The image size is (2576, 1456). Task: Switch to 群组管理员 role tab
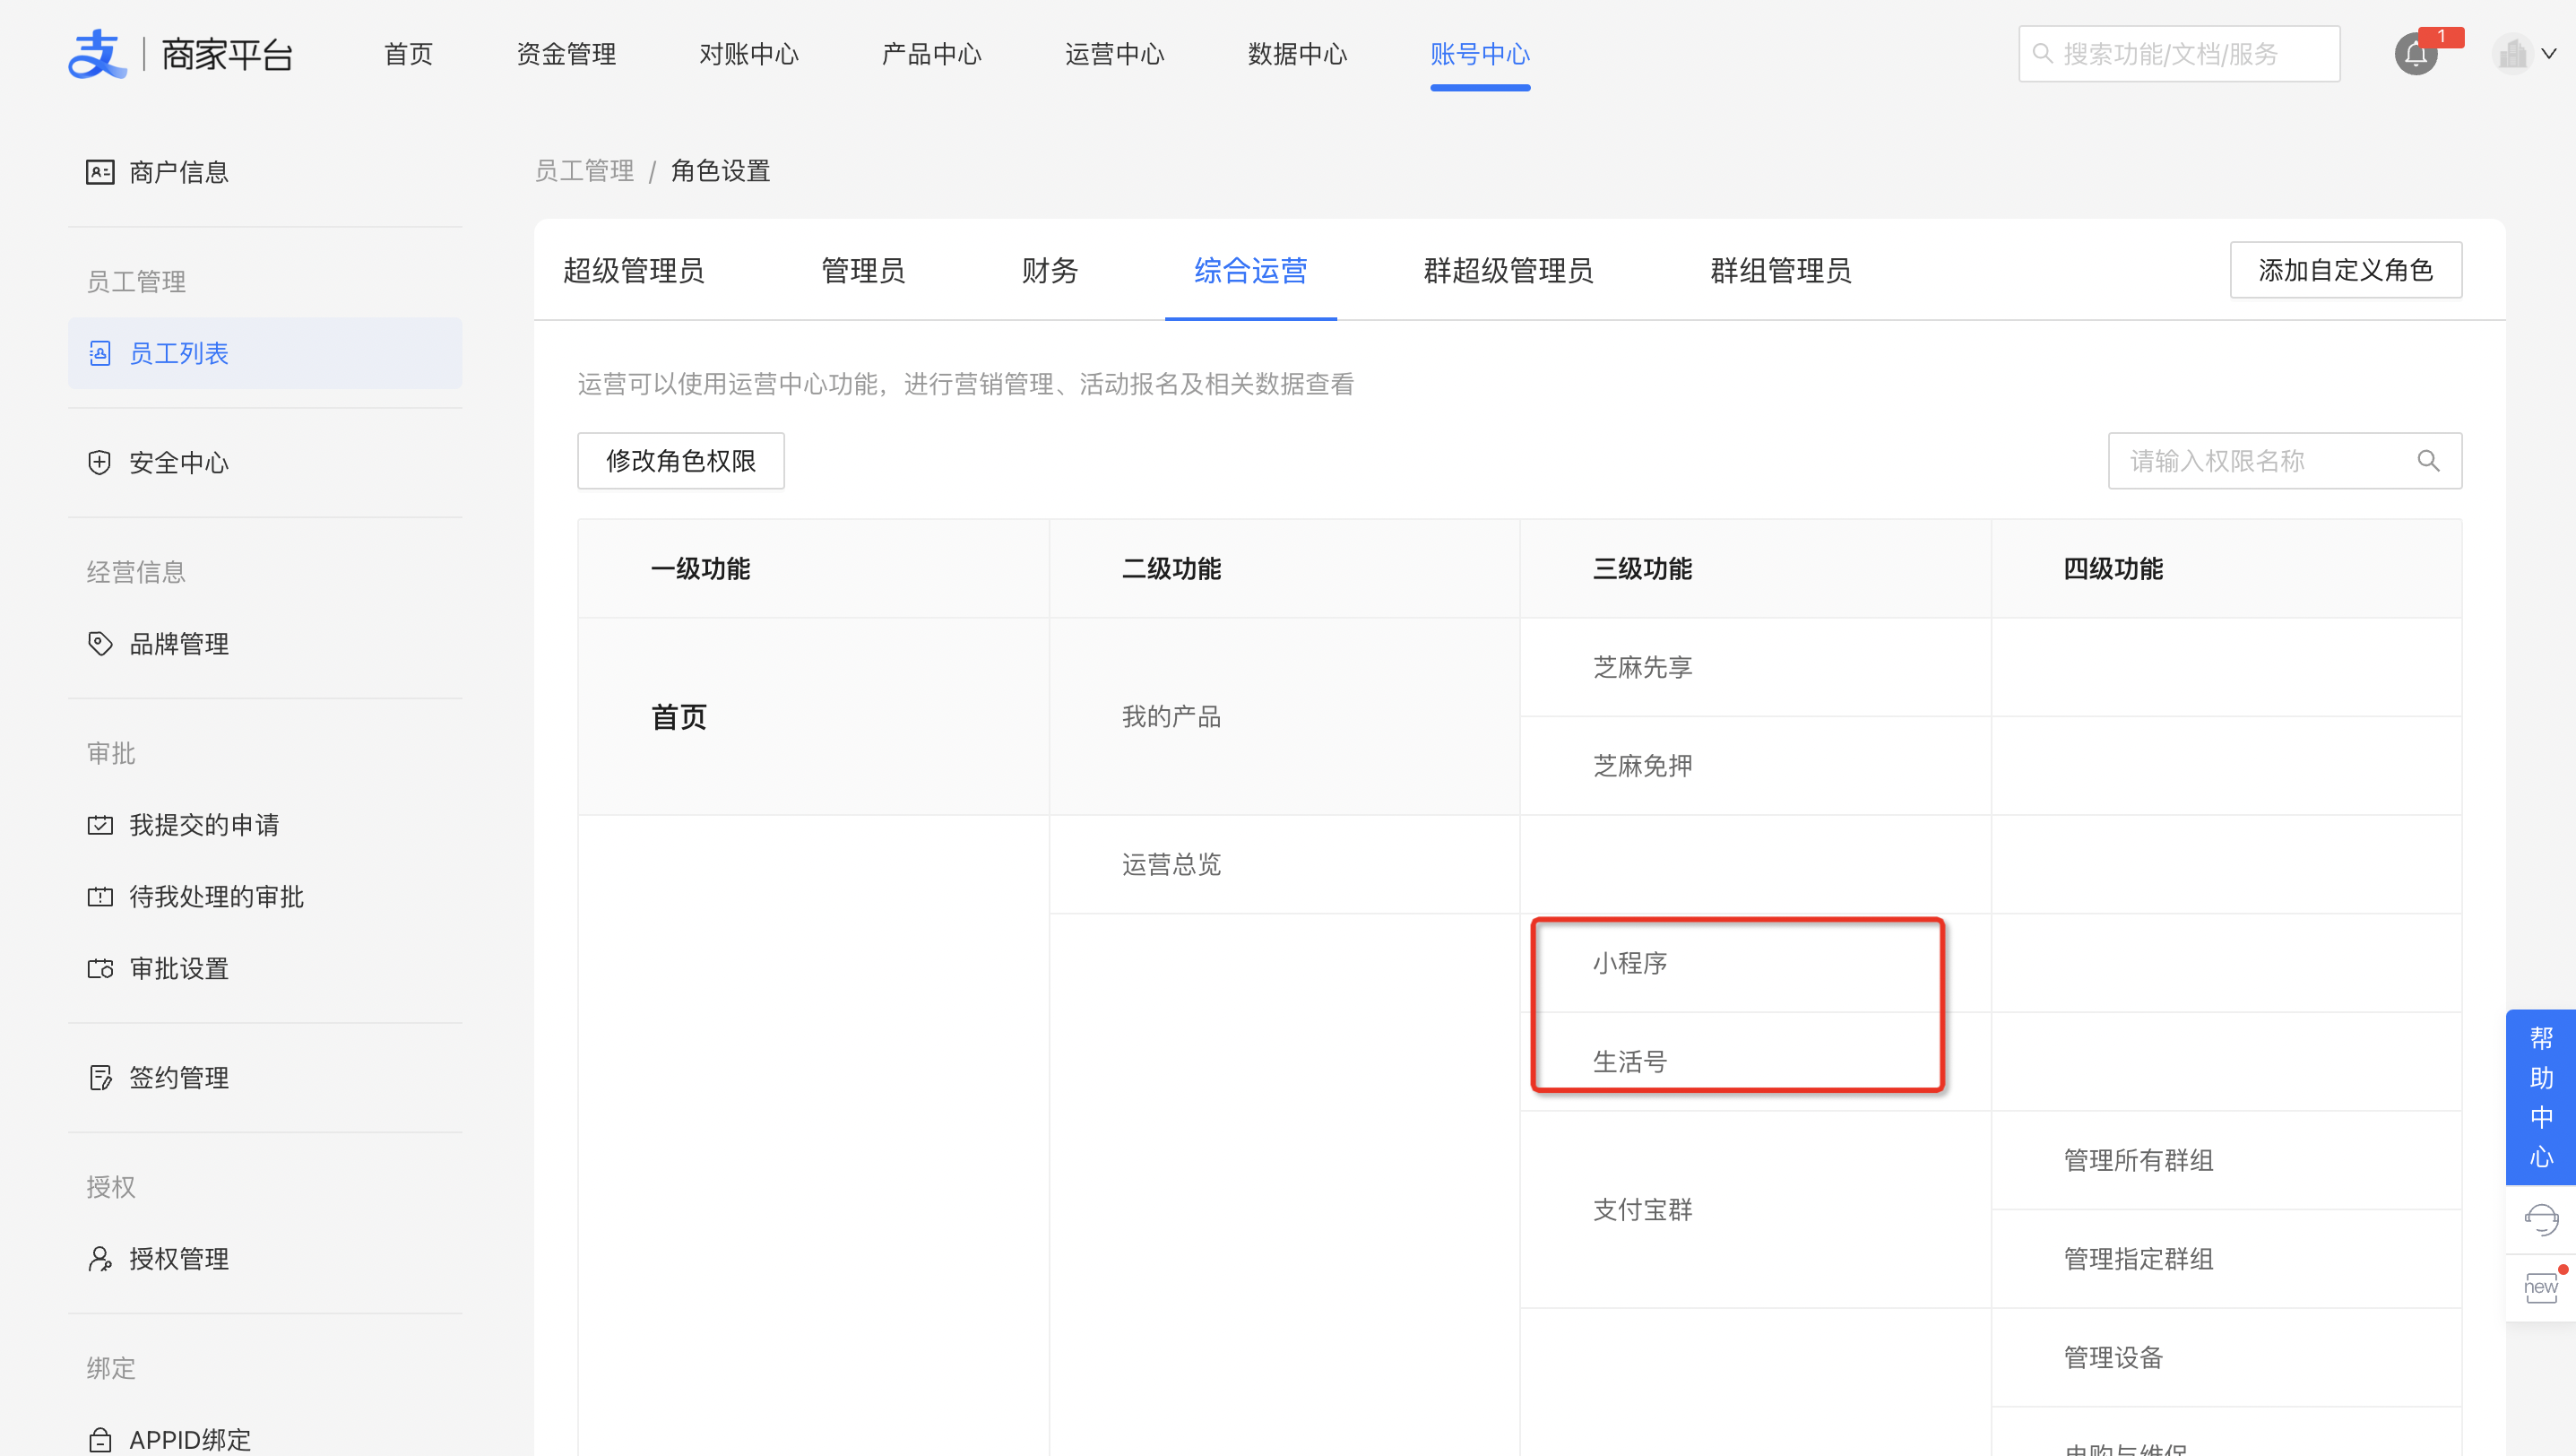[x=1781, y=270]
